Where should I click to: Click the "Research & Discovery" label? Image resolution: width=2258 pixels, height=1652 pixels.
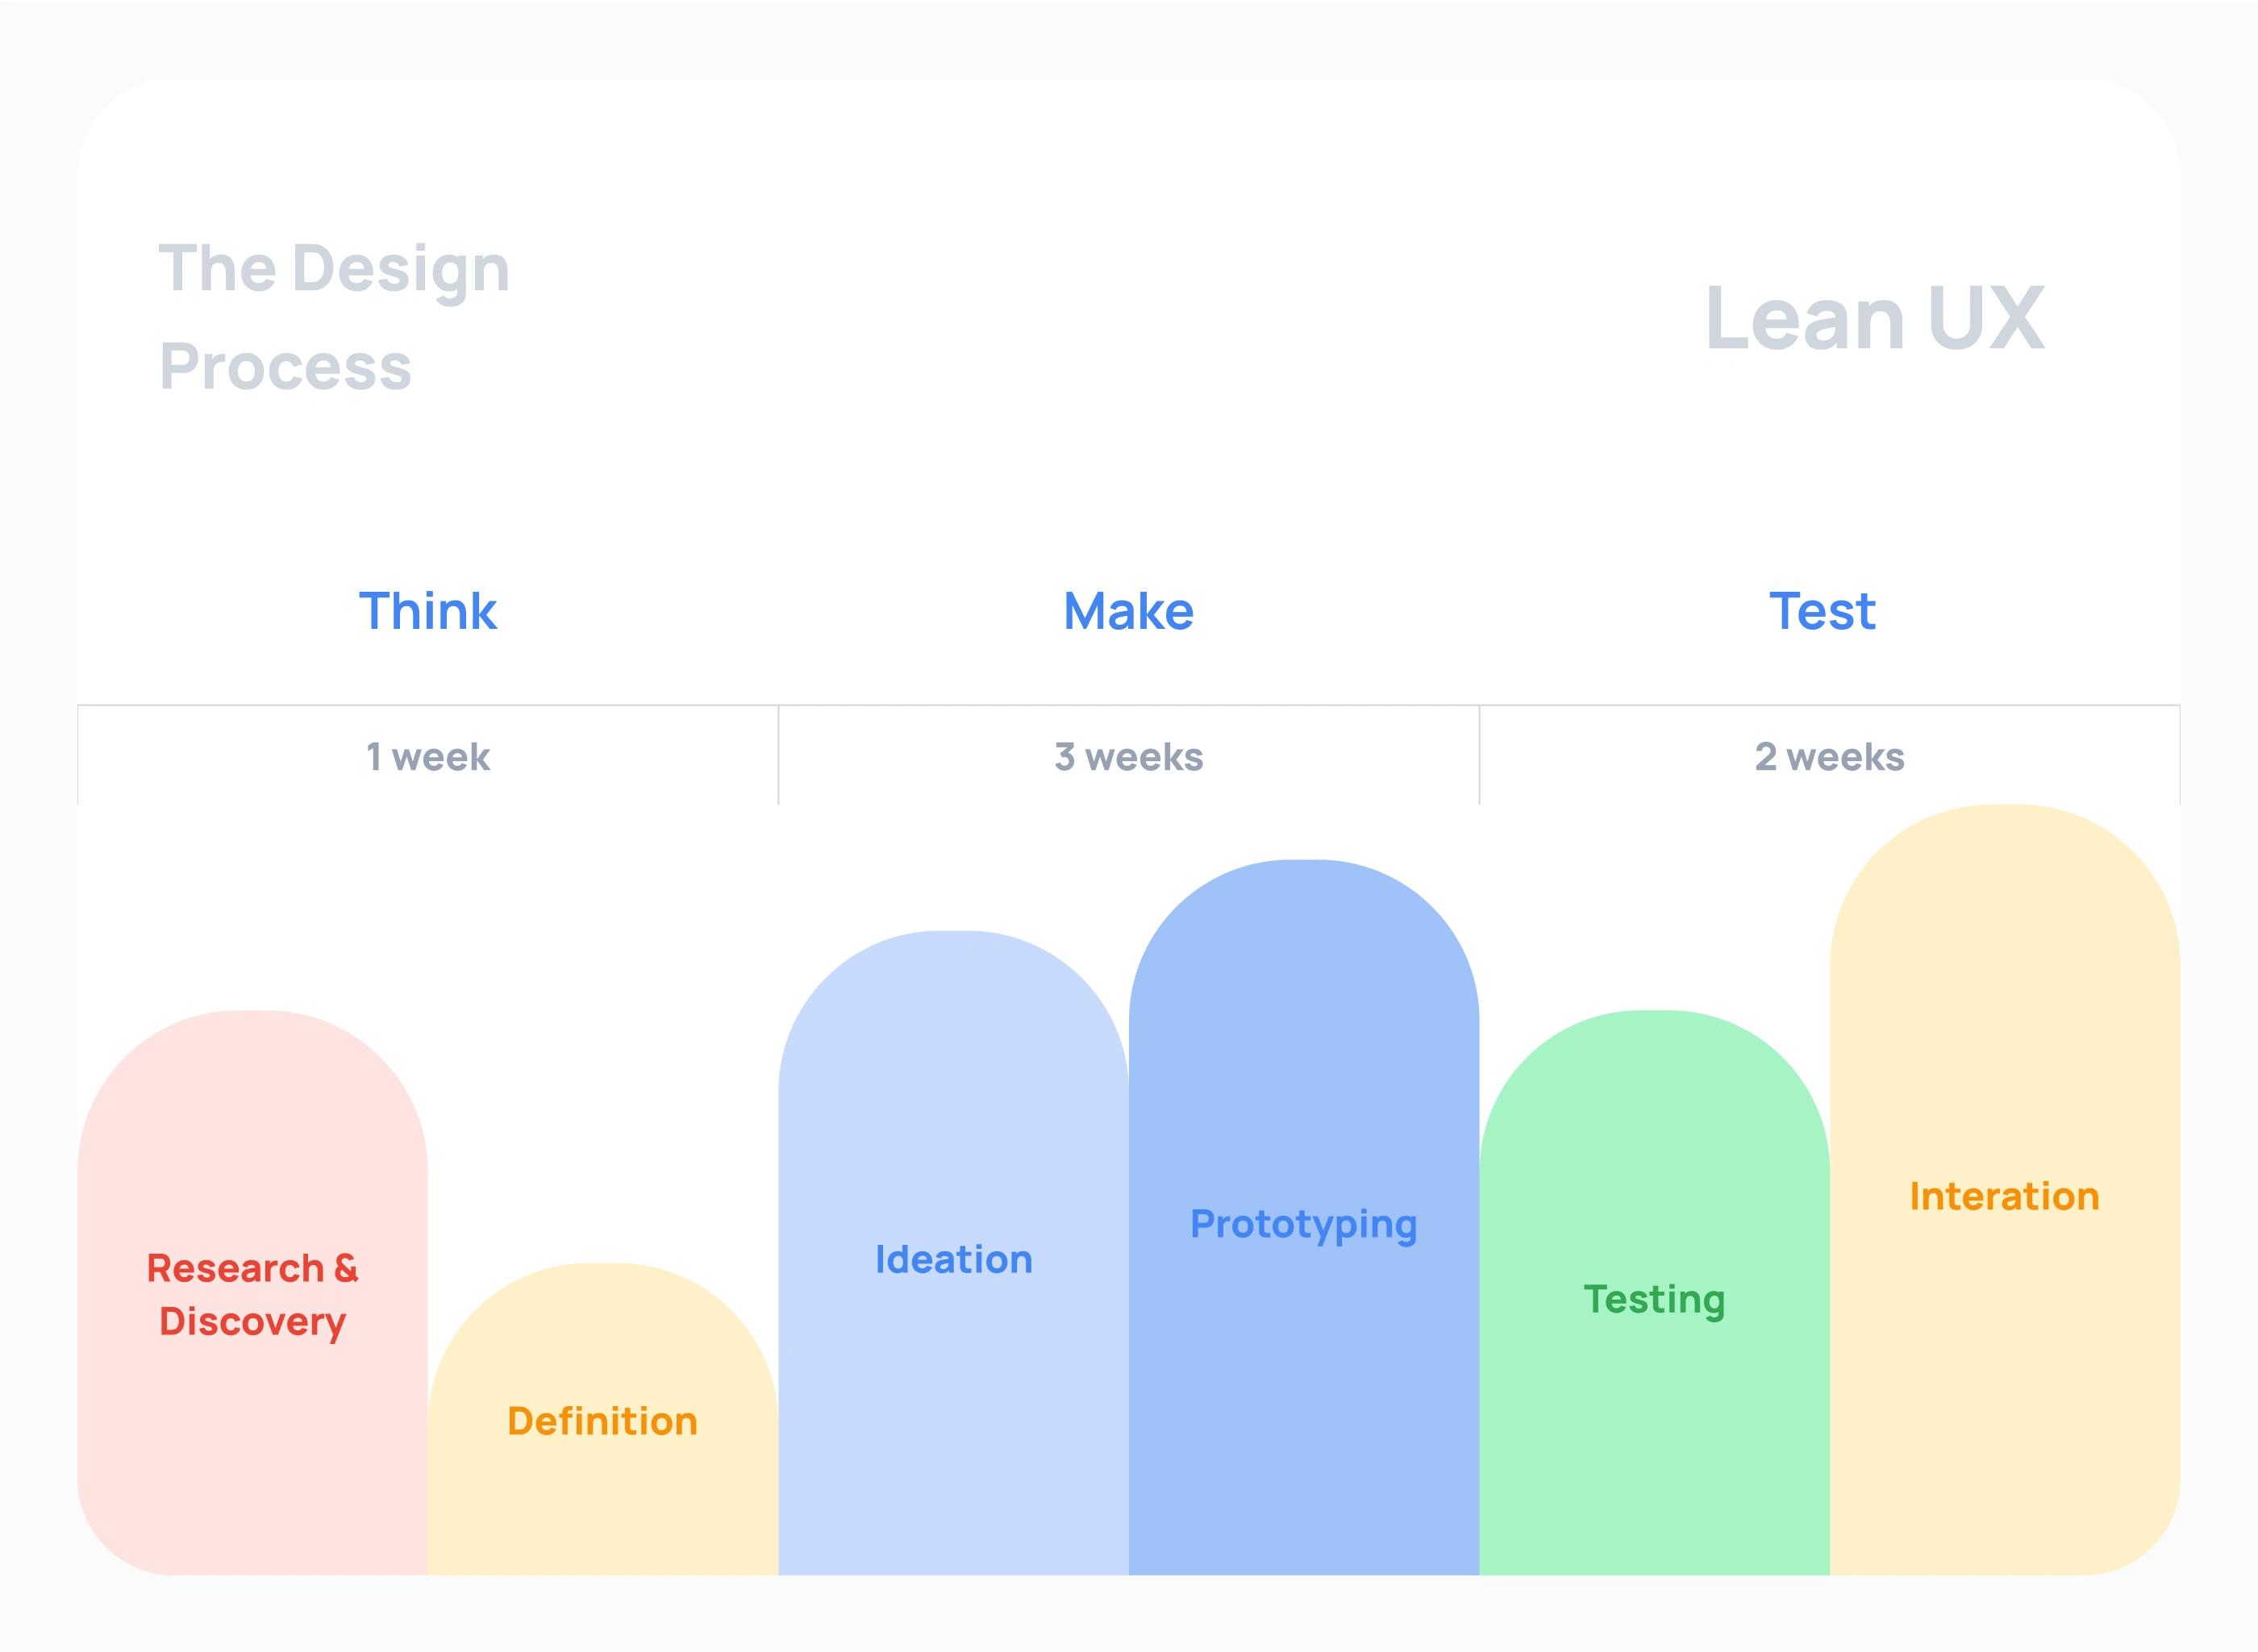click(x=252, y=1294)
